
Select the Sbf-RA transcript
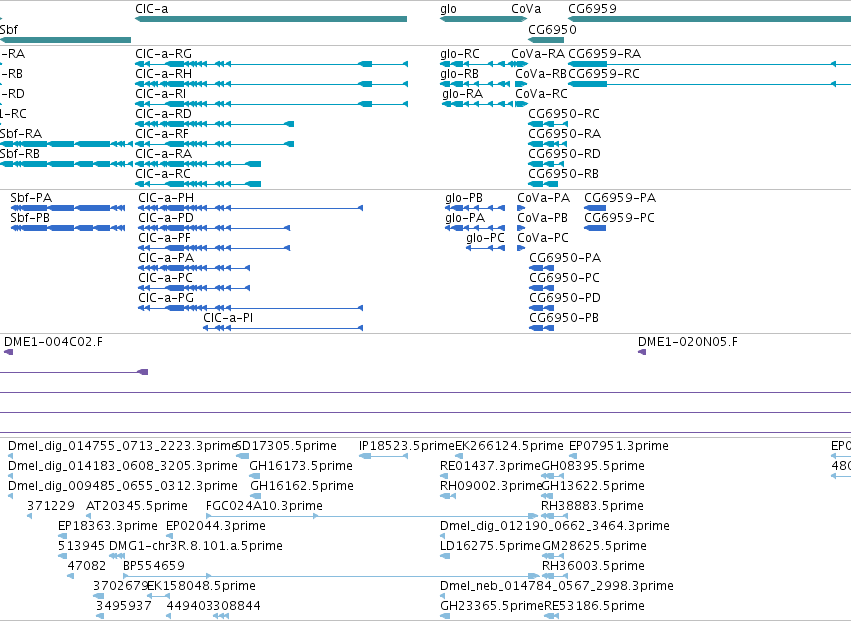click(x=66, y=144)
